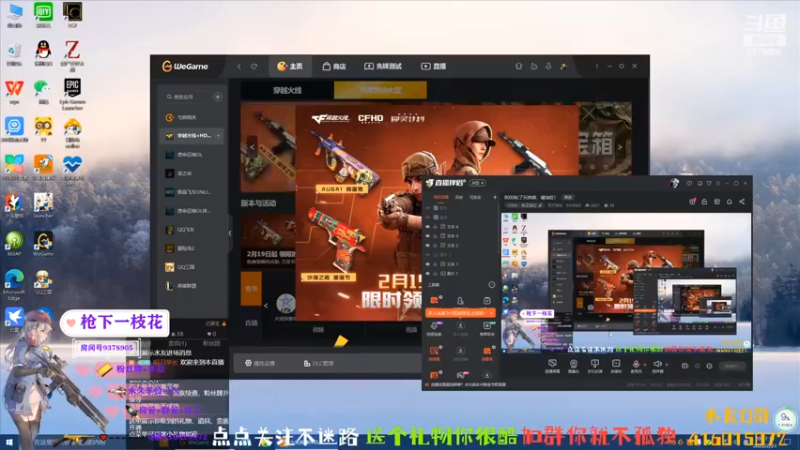Open the Microsoft Edge desktop shortcut
Screen dimensions: 800x450
14,285
